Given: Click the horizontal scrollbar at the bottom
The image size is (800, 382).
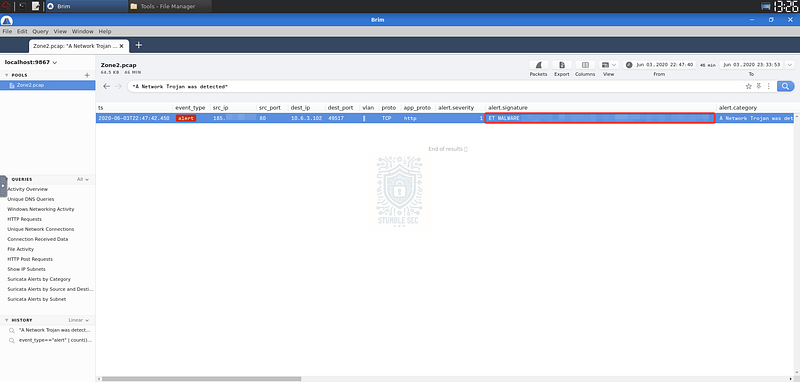Looking at the screenshot, I should [x=202, y=379].
